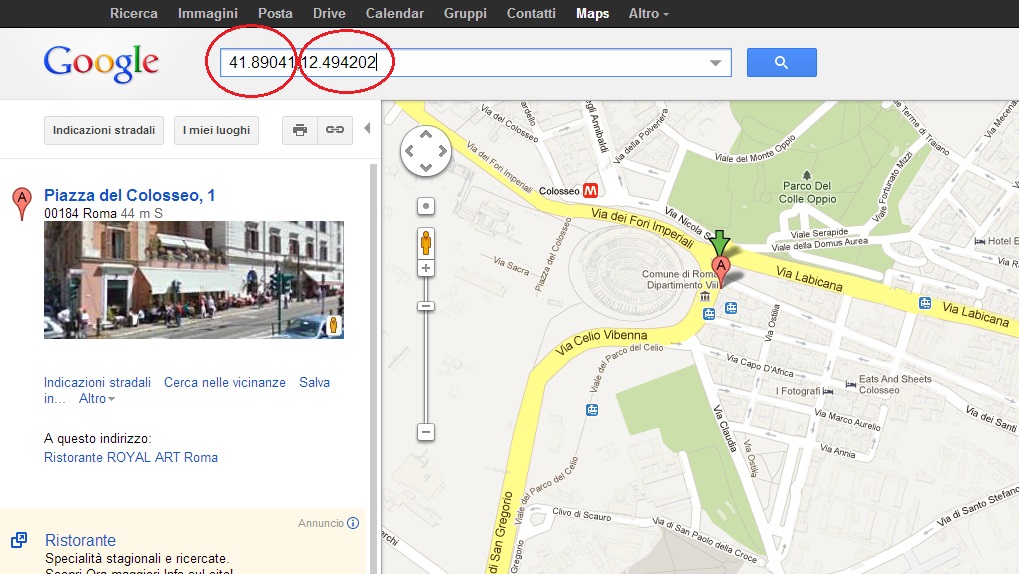
Task: Open the Piazza del Colosseo, 1 result link
Action: coord(129,195)
